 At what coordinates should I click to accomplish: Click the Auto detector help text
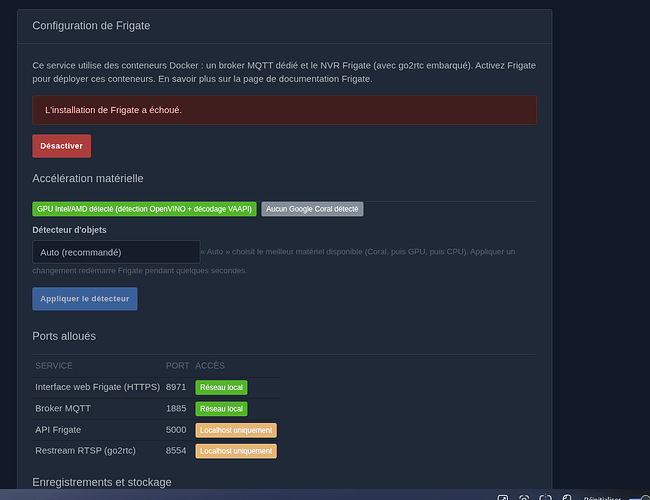click(274, 261)
